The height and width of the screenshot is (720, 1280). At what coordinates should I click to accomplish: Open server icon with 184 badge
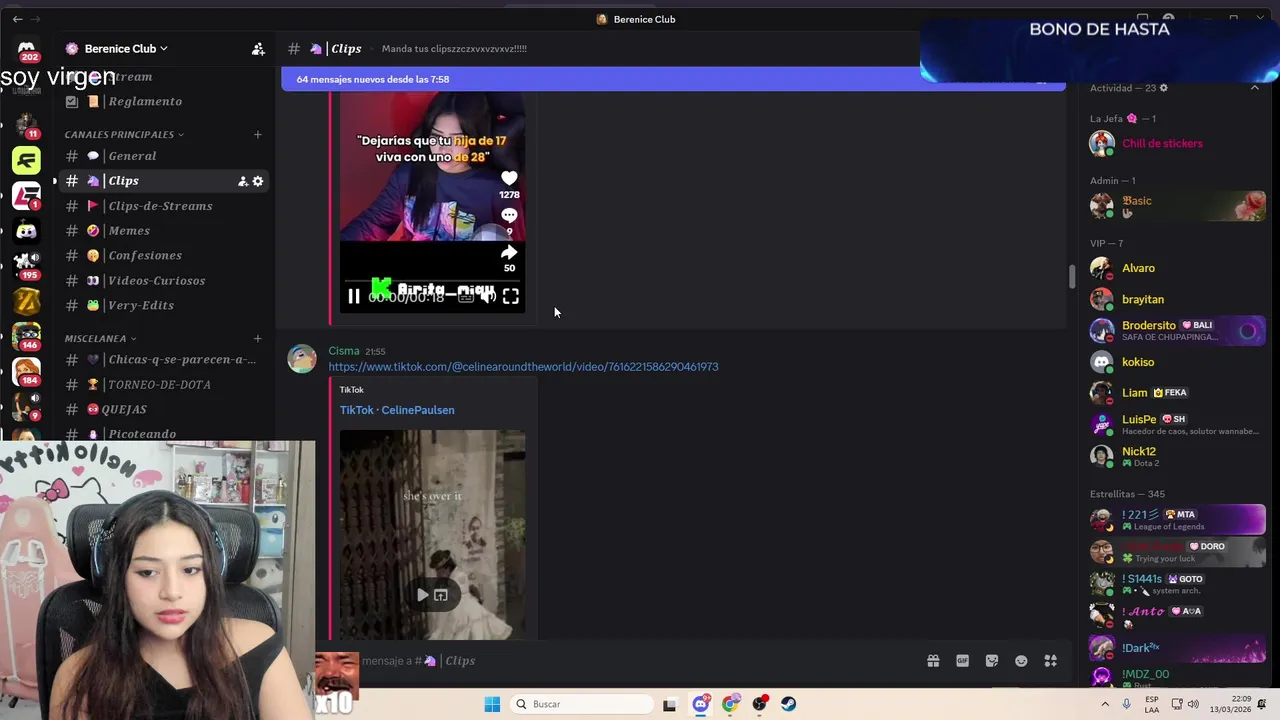tap(26, 371)
